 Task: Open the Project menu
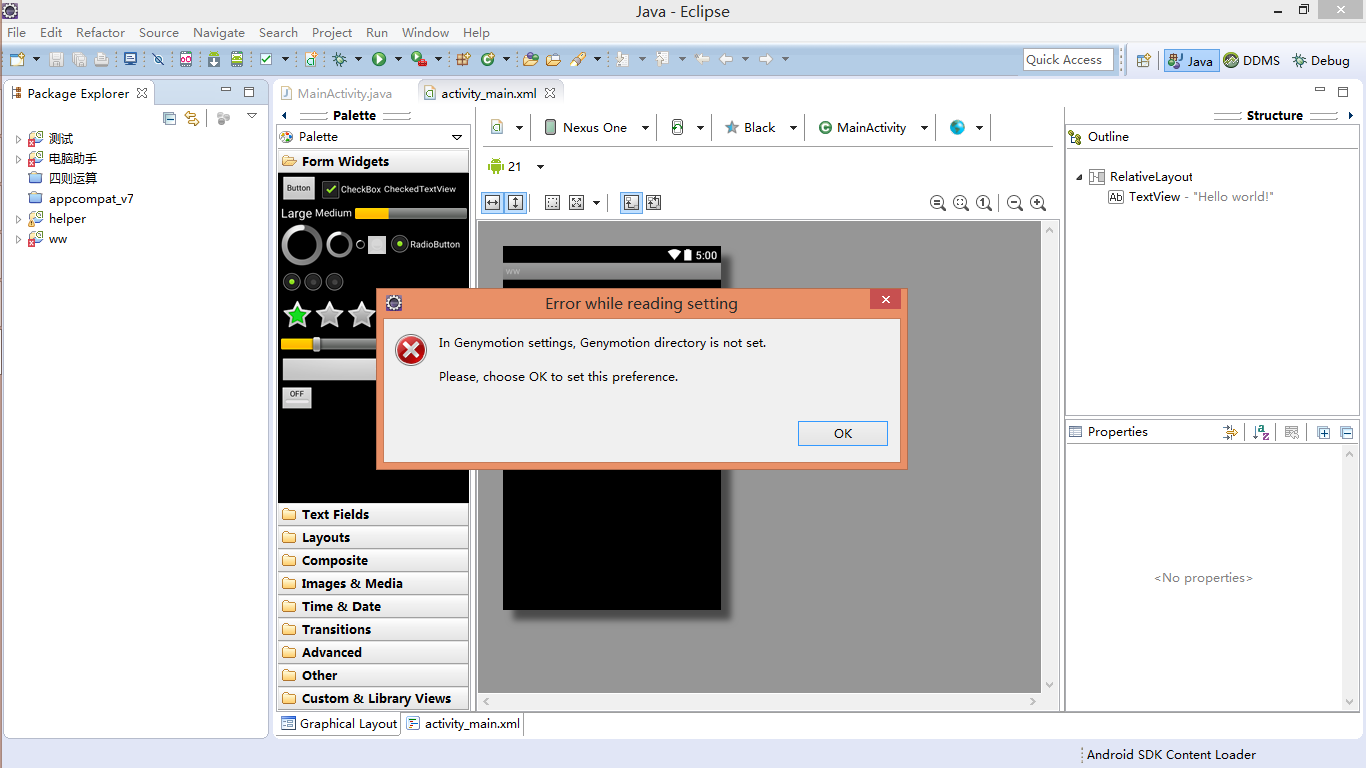332,32
